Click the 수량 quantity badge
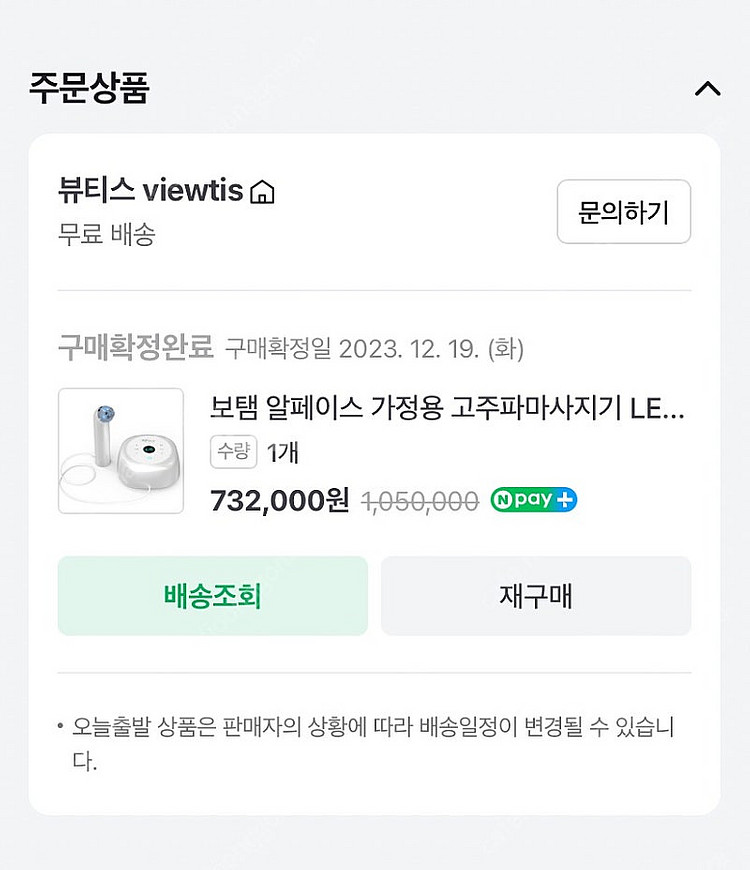The height and width of the screenshot is (870, 750). click(x=233, y=452)
